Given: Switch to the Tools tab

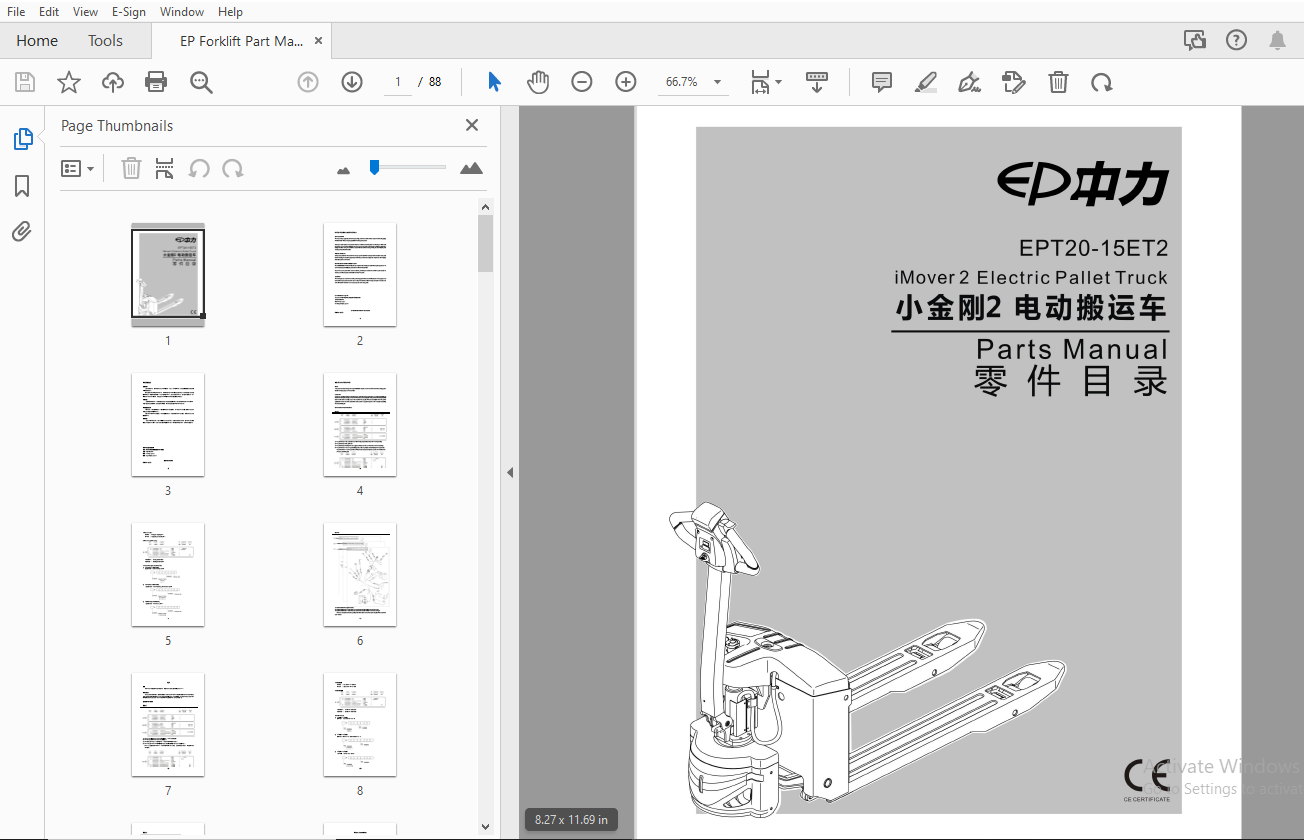Looking at the screenshot, I should [105, 41].
